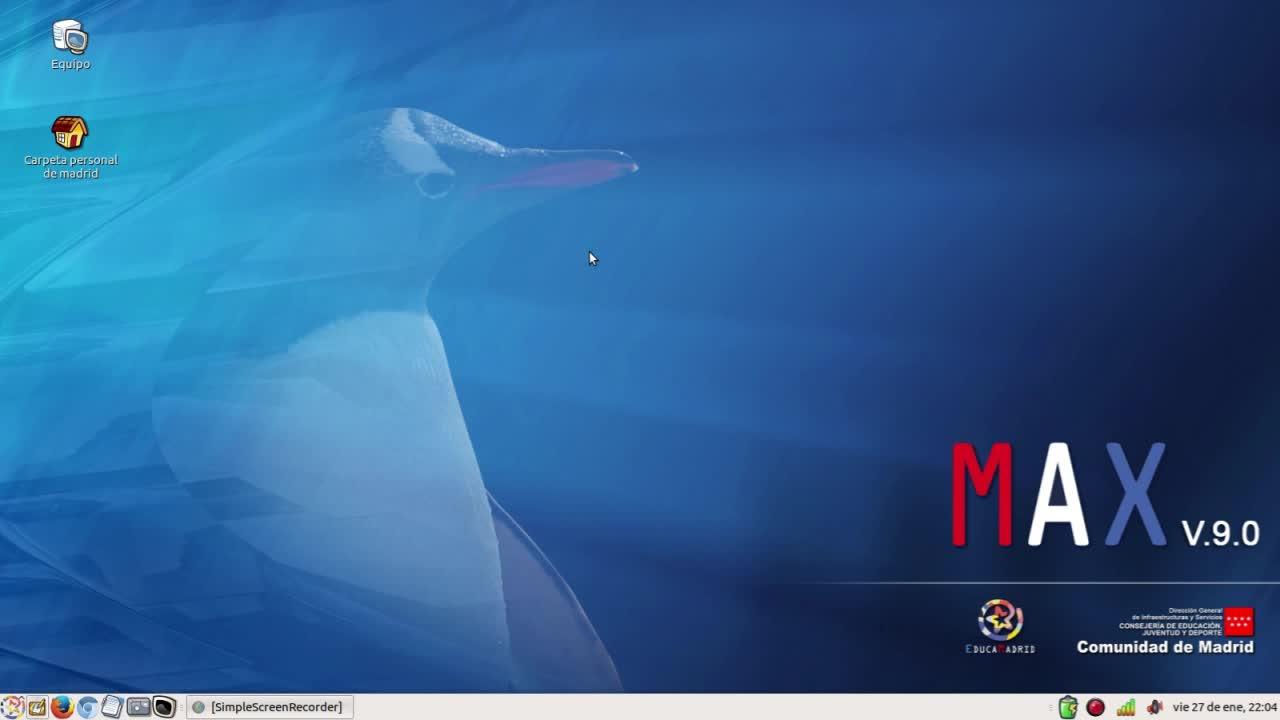Viewport: 1280px width, 720px height.
Task: Launch Chromium from the taskbar
Action: pyautogui.click(x=87, y=707)
